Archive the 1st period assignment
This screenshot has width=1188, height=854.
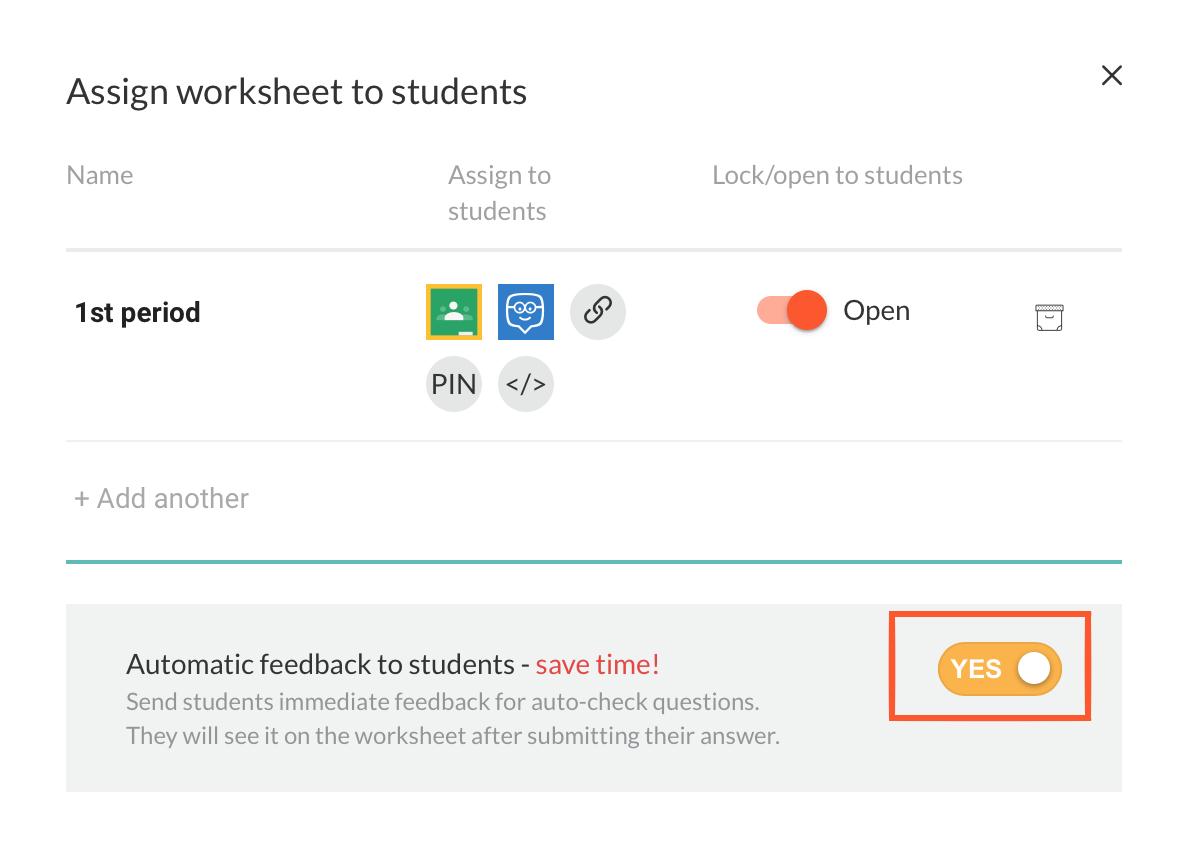(x=1049, y=318)
